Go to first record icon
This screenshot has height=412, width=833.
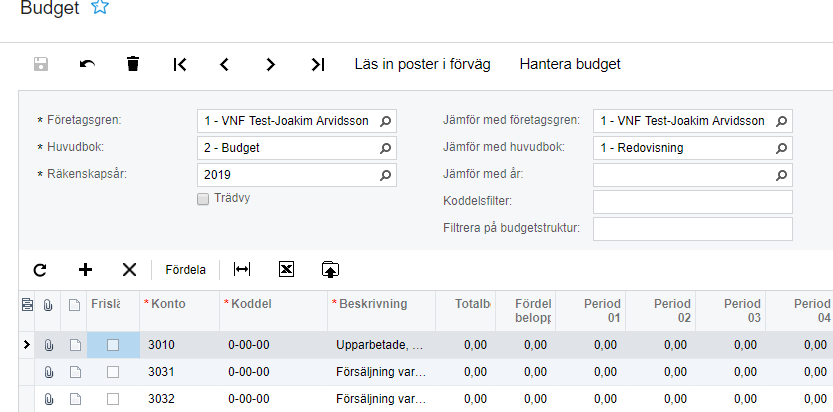point(180,64)
